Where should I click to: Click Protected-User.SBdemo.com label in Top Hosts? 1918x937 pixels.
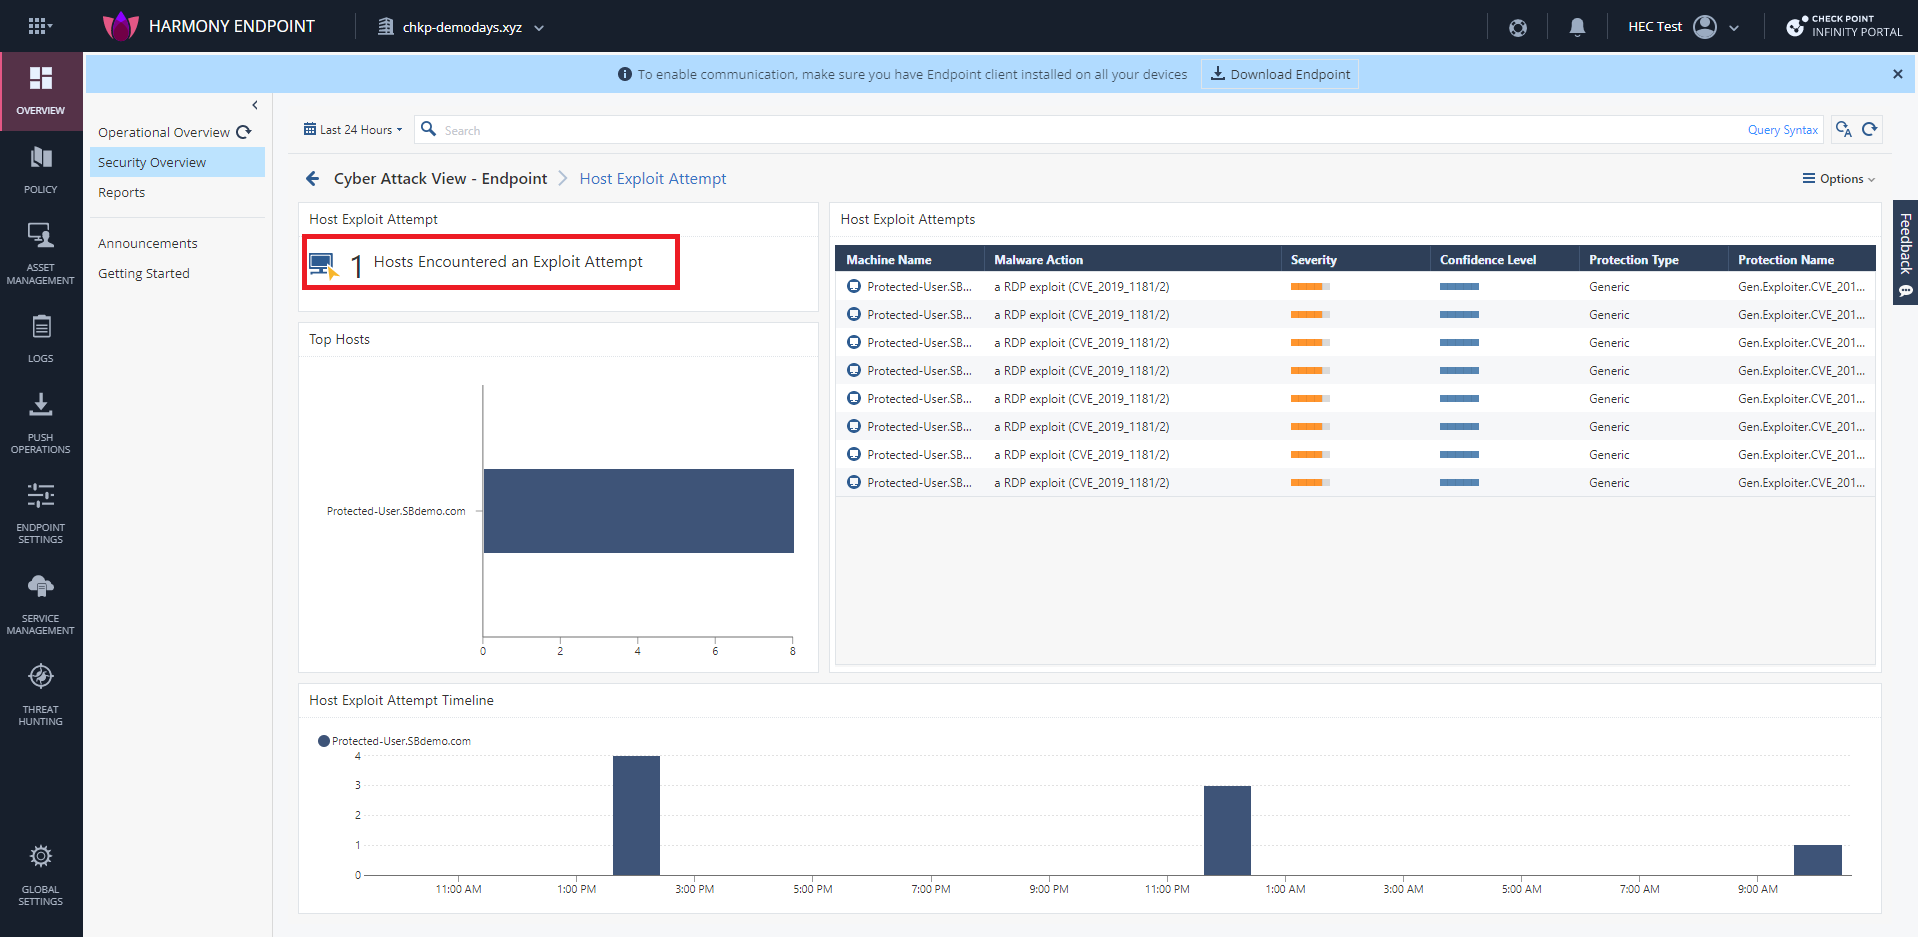click(x=396, y=511)
